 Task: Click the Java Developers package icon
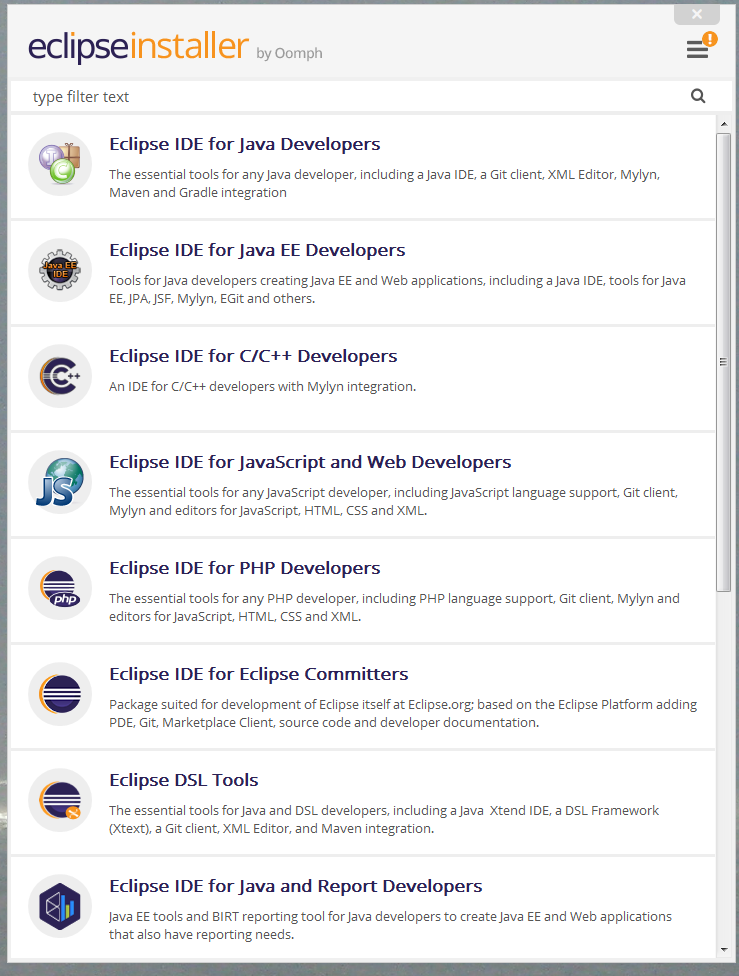coord(60,164)
